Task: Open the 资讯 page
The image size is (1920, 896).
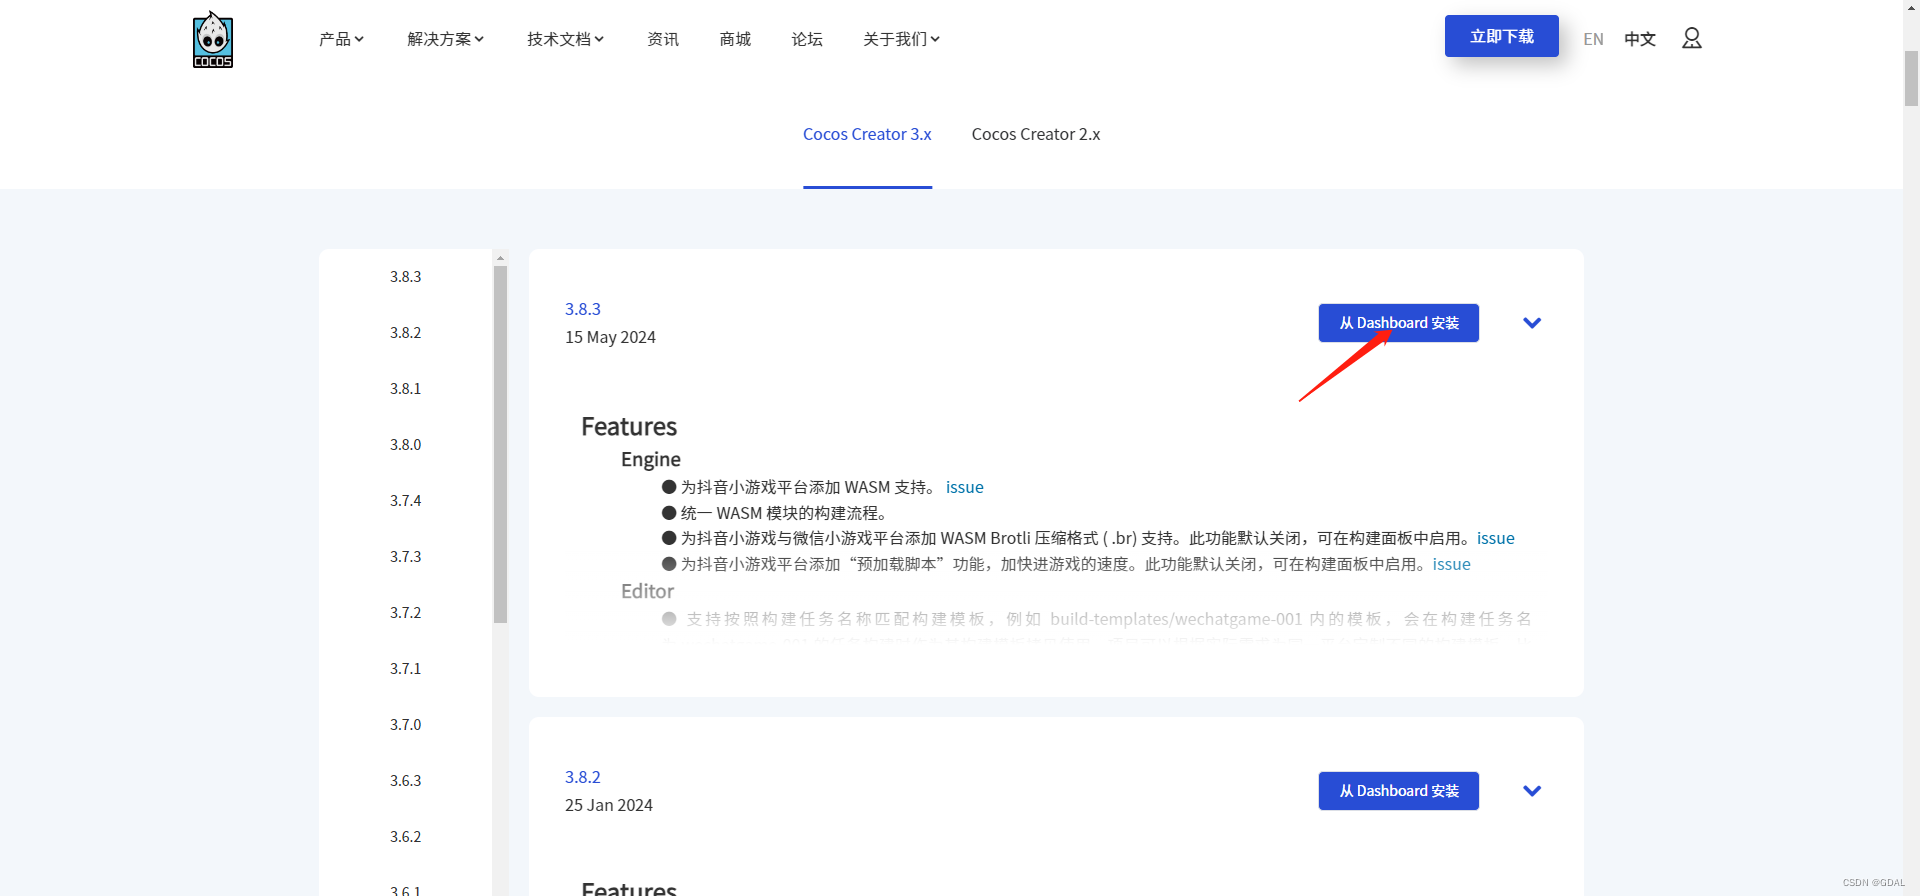Action: [663, 39]
